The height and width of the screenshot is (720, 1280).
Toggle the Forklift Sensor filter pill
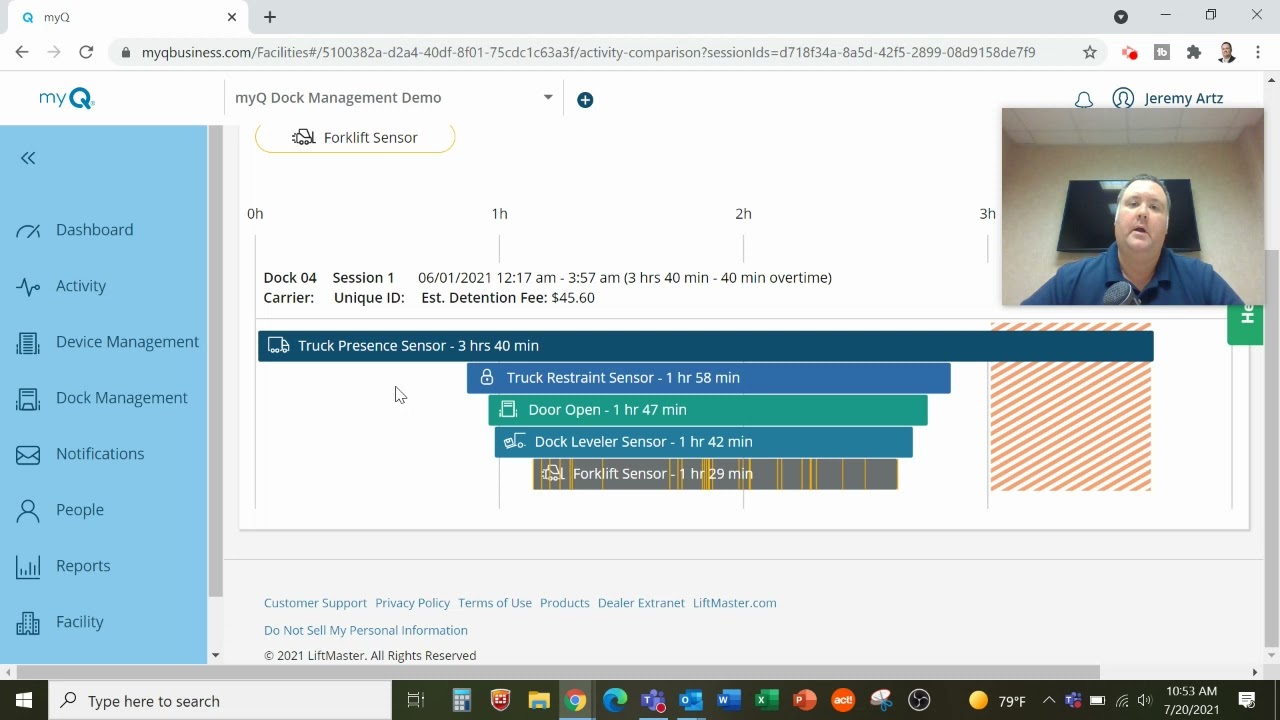(x=355, y=137)
